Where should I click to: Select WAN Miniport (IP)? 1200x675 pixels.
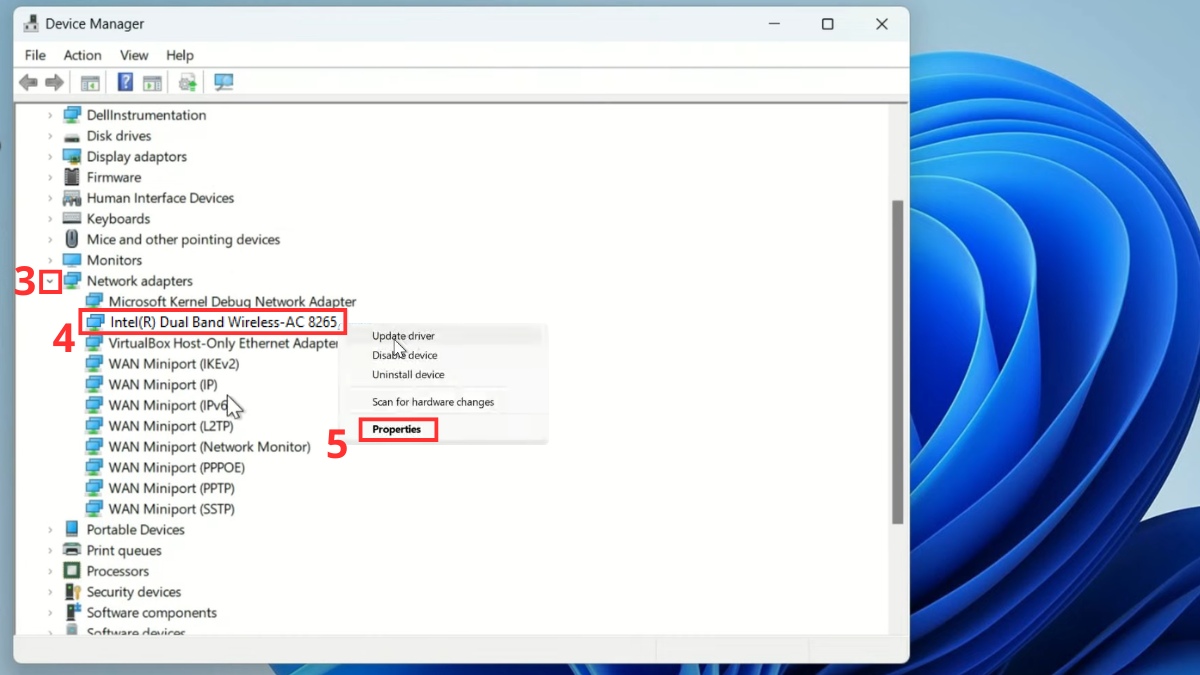tap(163, 384)
